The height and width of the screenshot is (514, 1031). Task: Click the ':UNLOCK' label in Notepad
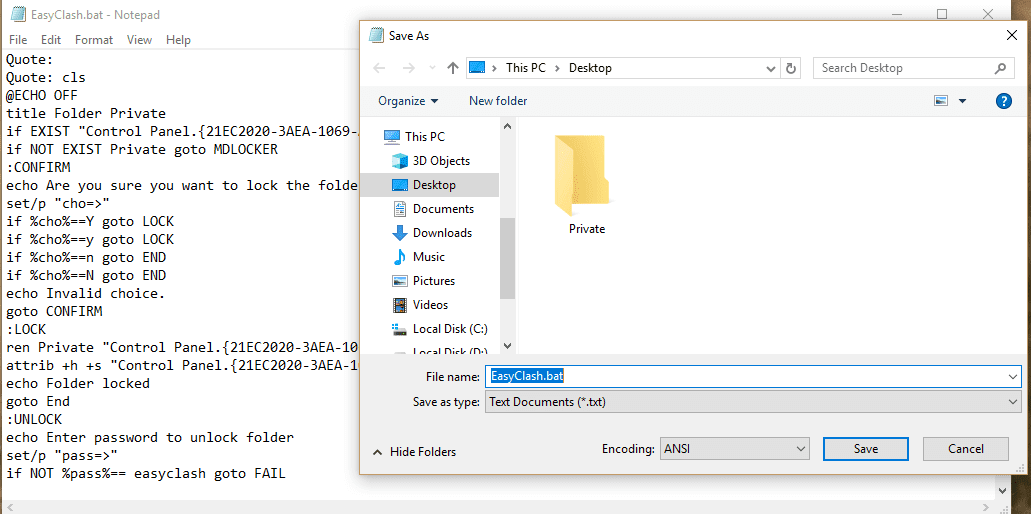34,419
